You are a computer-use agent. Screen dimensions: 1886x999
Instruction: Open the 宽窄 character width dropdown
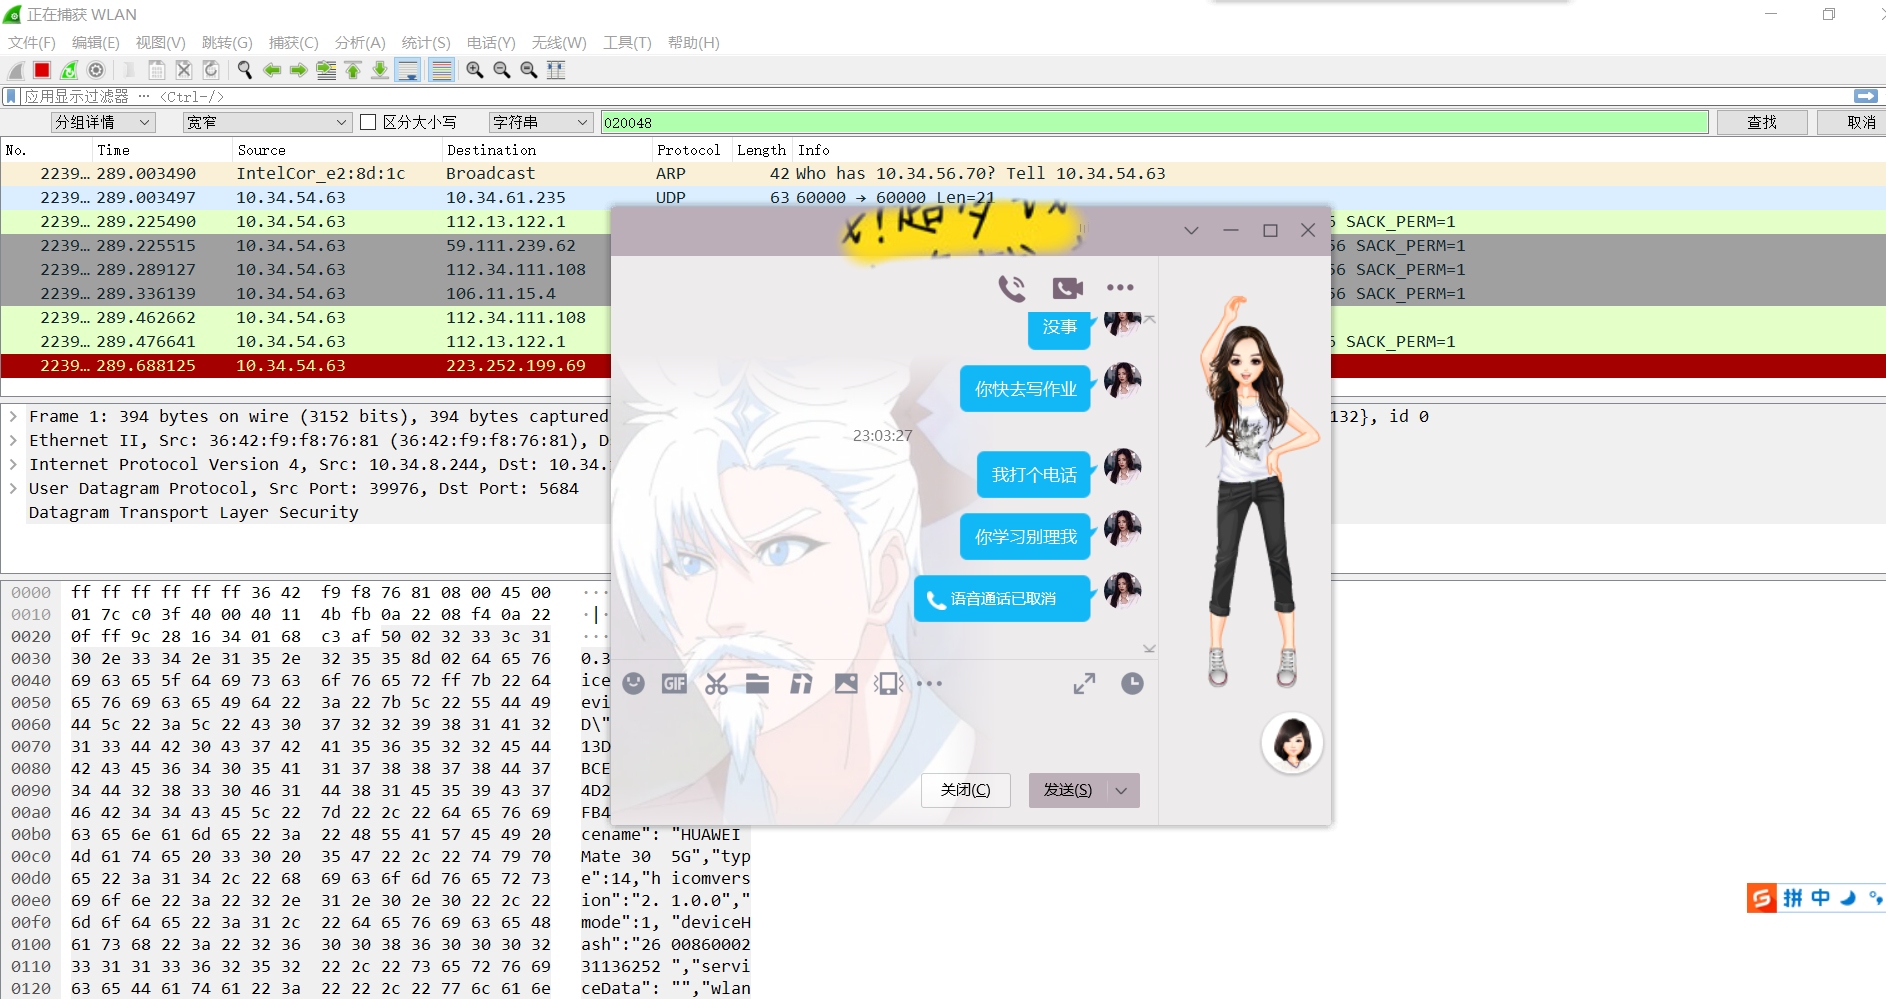click(x=267, y=122)
